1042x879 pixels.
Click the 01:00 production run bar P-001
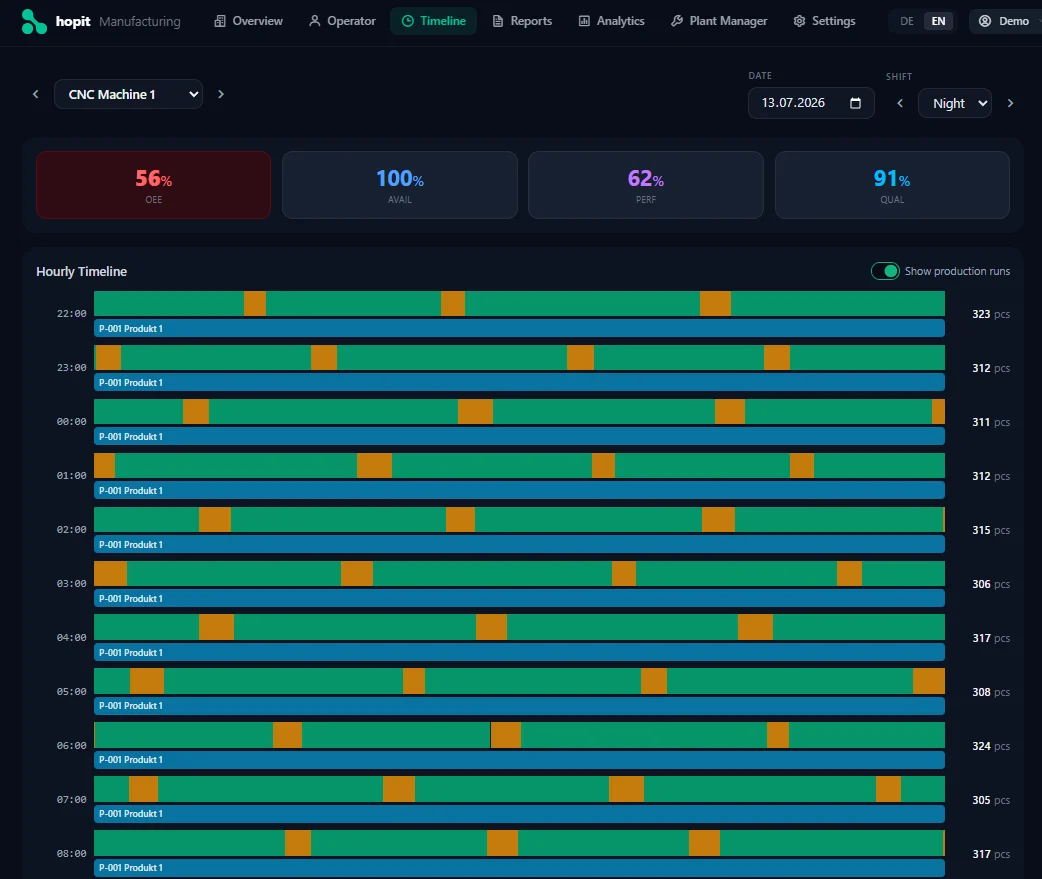click(x=519, y=490)
